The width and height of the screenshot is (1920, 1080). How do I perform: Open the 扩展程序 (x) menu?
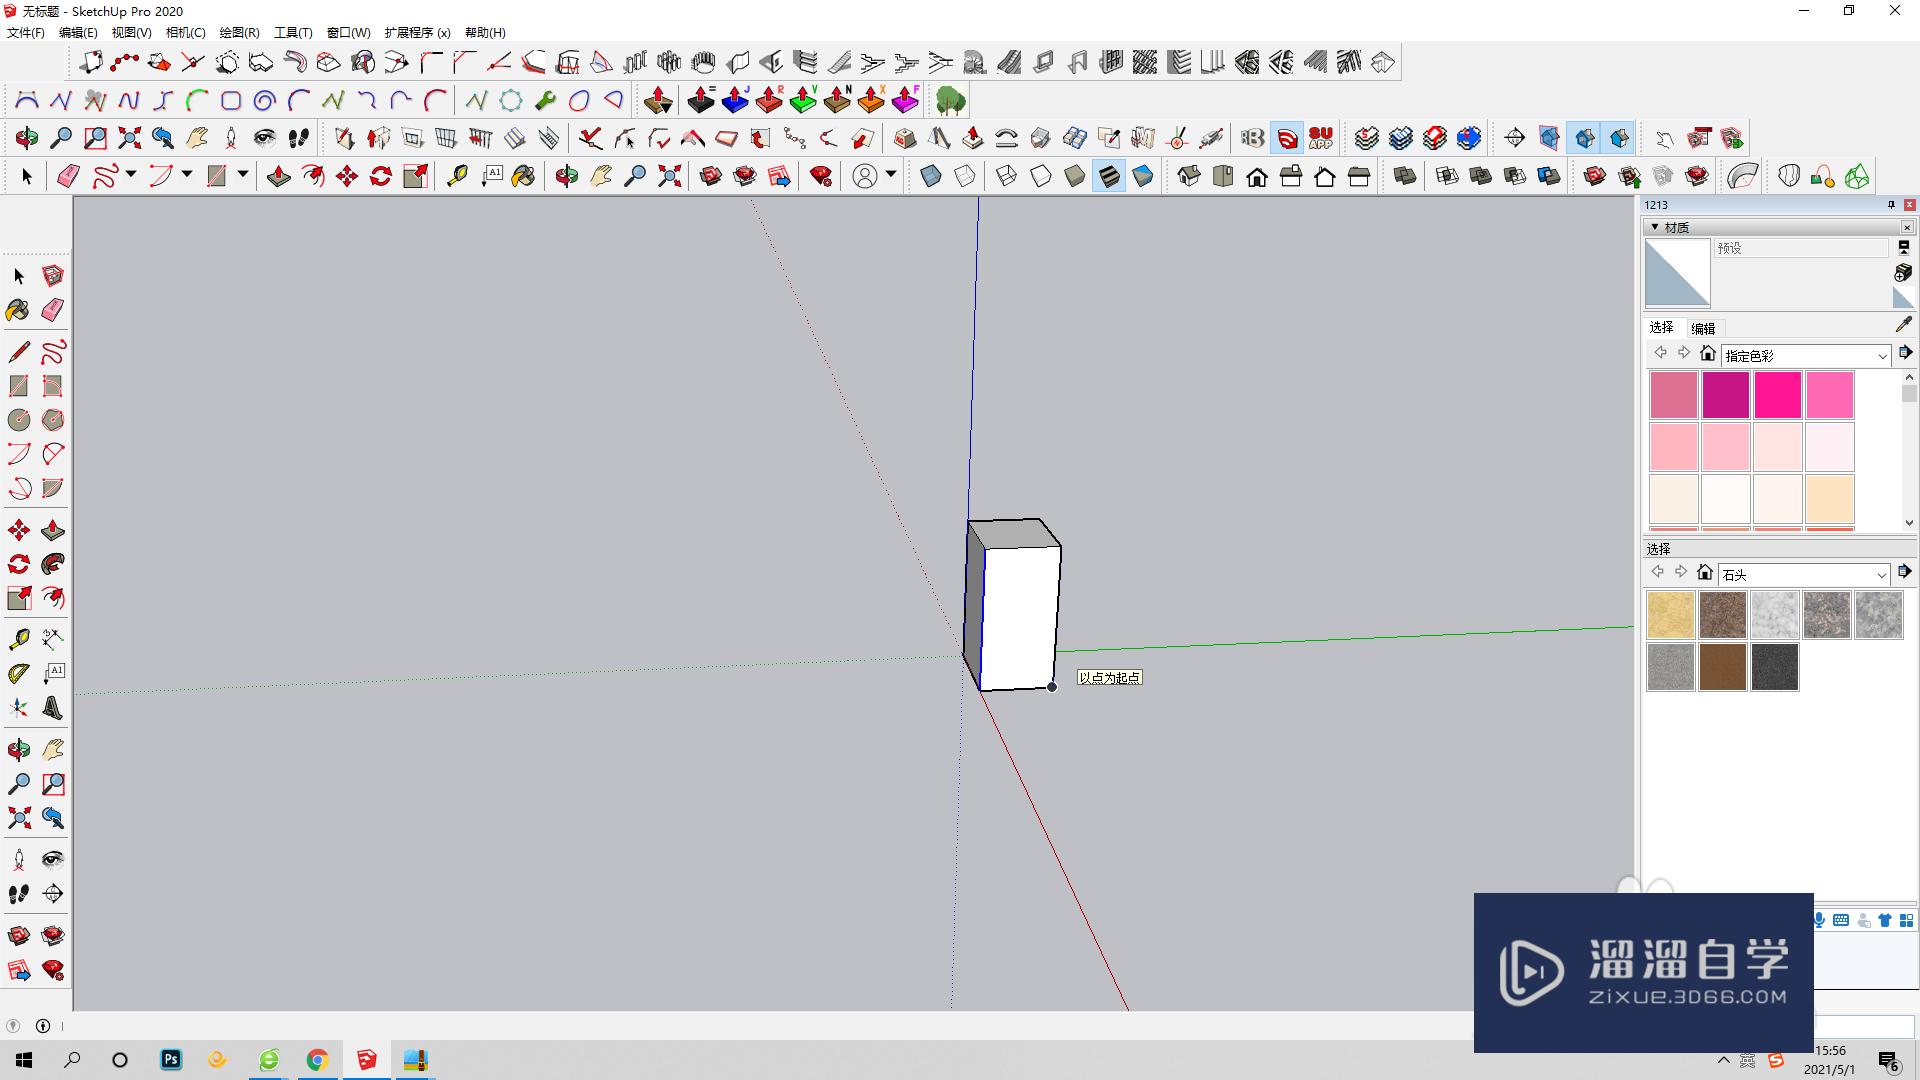pos(417,33)
